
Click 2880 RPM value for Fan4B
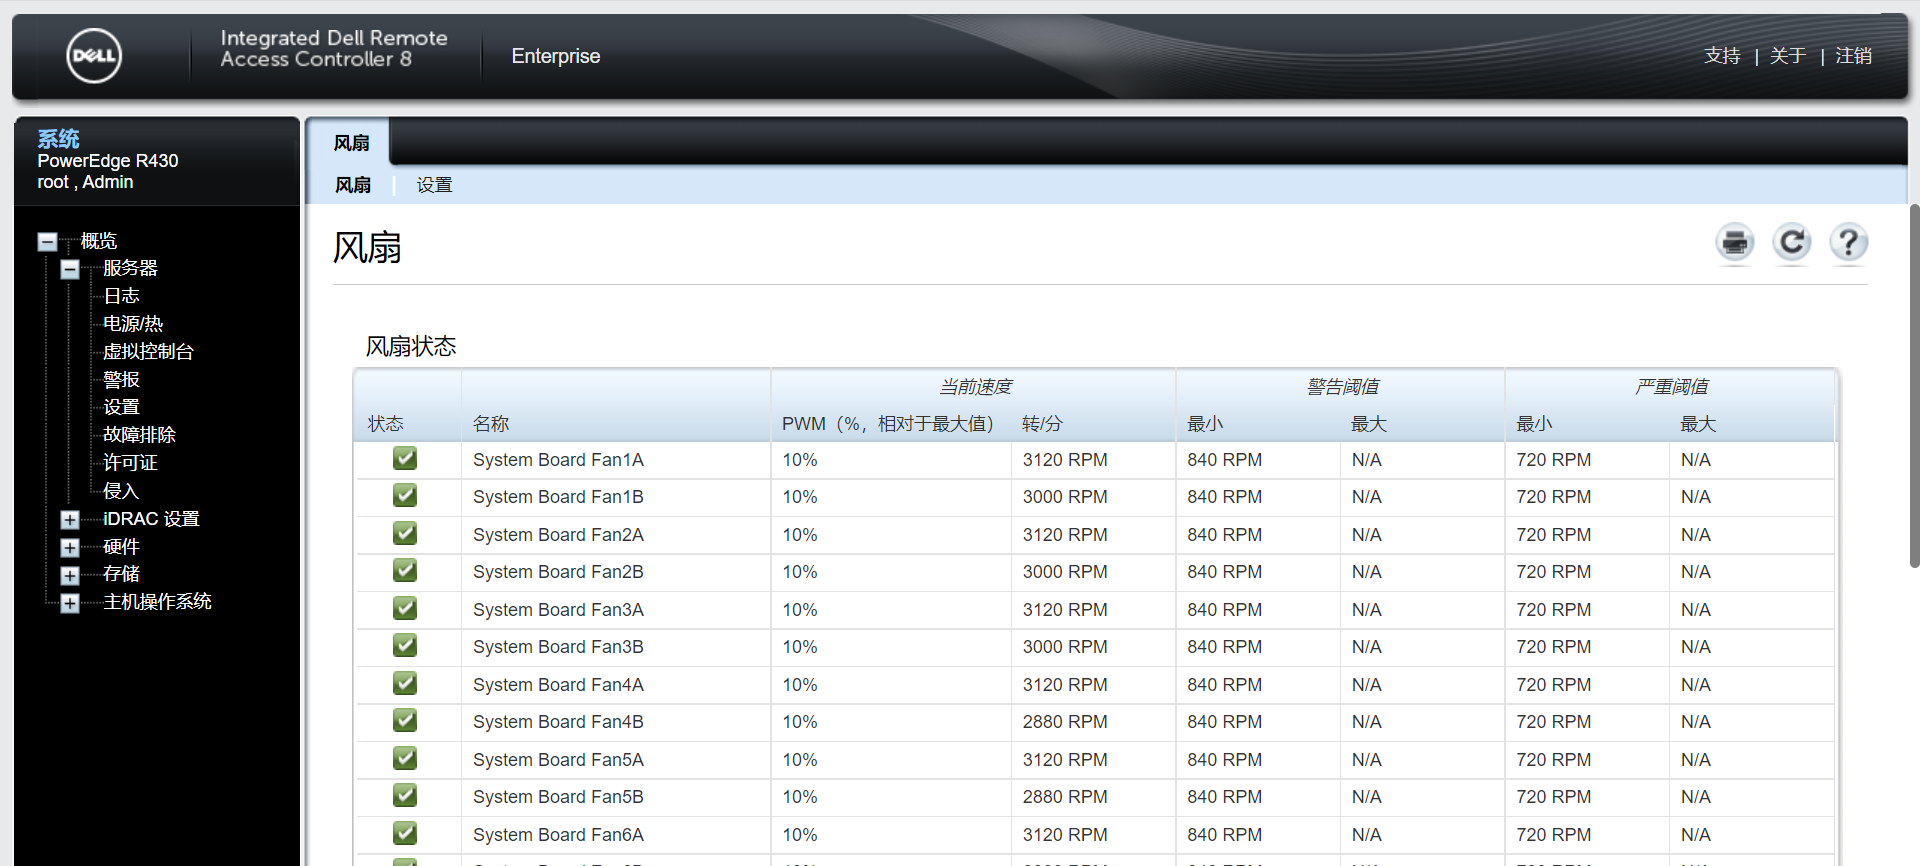1065,722
